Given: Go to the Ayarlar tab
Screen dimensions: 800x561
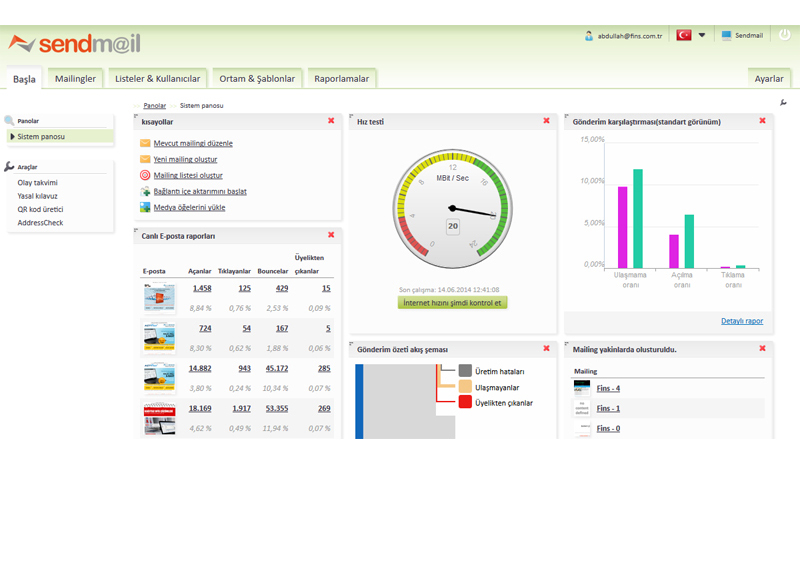Looking at the screenshot, I should [768, 78].
